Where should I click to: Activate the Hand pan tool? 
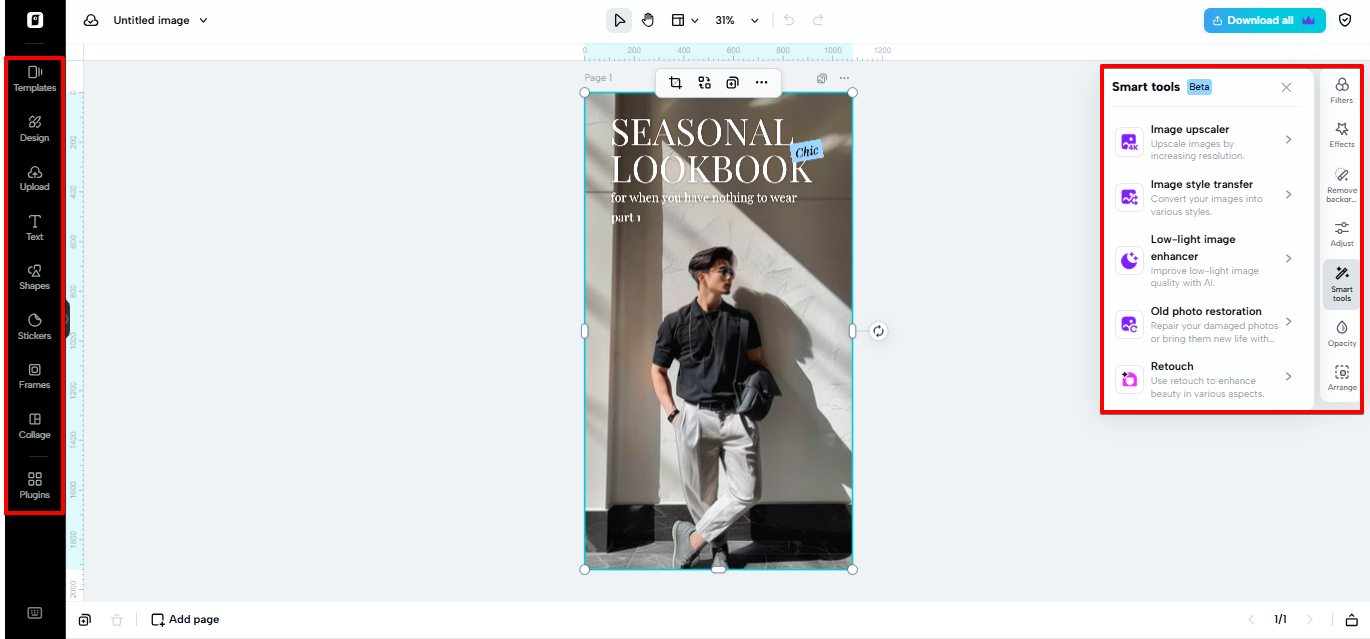pyautogui.click(x=648, y=19)
